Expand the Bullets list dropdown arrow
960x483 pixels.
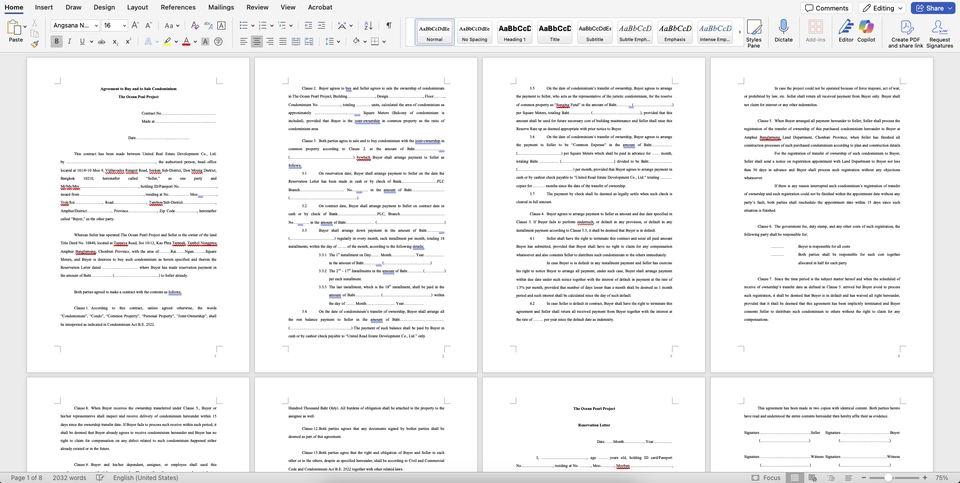(253, 26)
